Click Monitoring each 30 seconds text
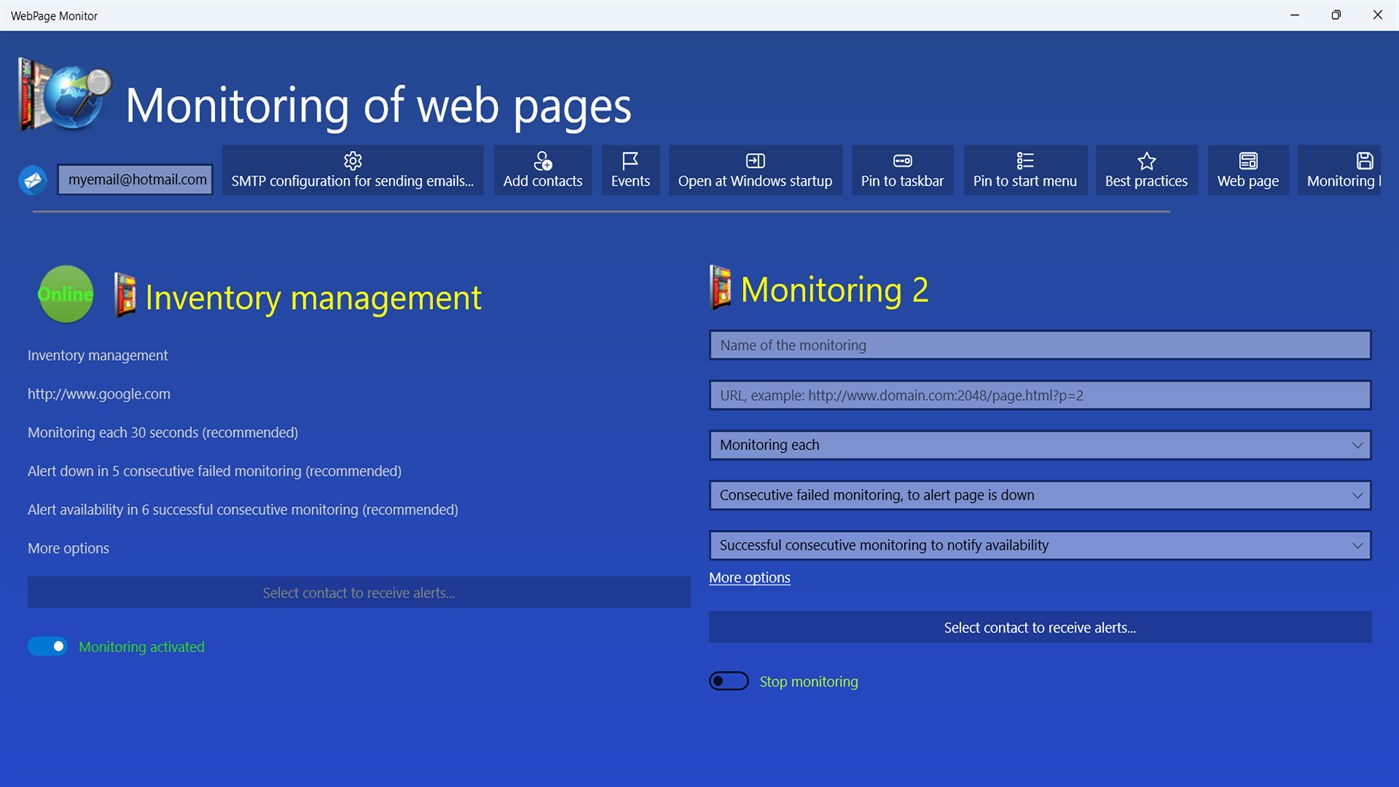Image resolution: width=1399 pixels, height=787 pixels. tap(163, 432)
